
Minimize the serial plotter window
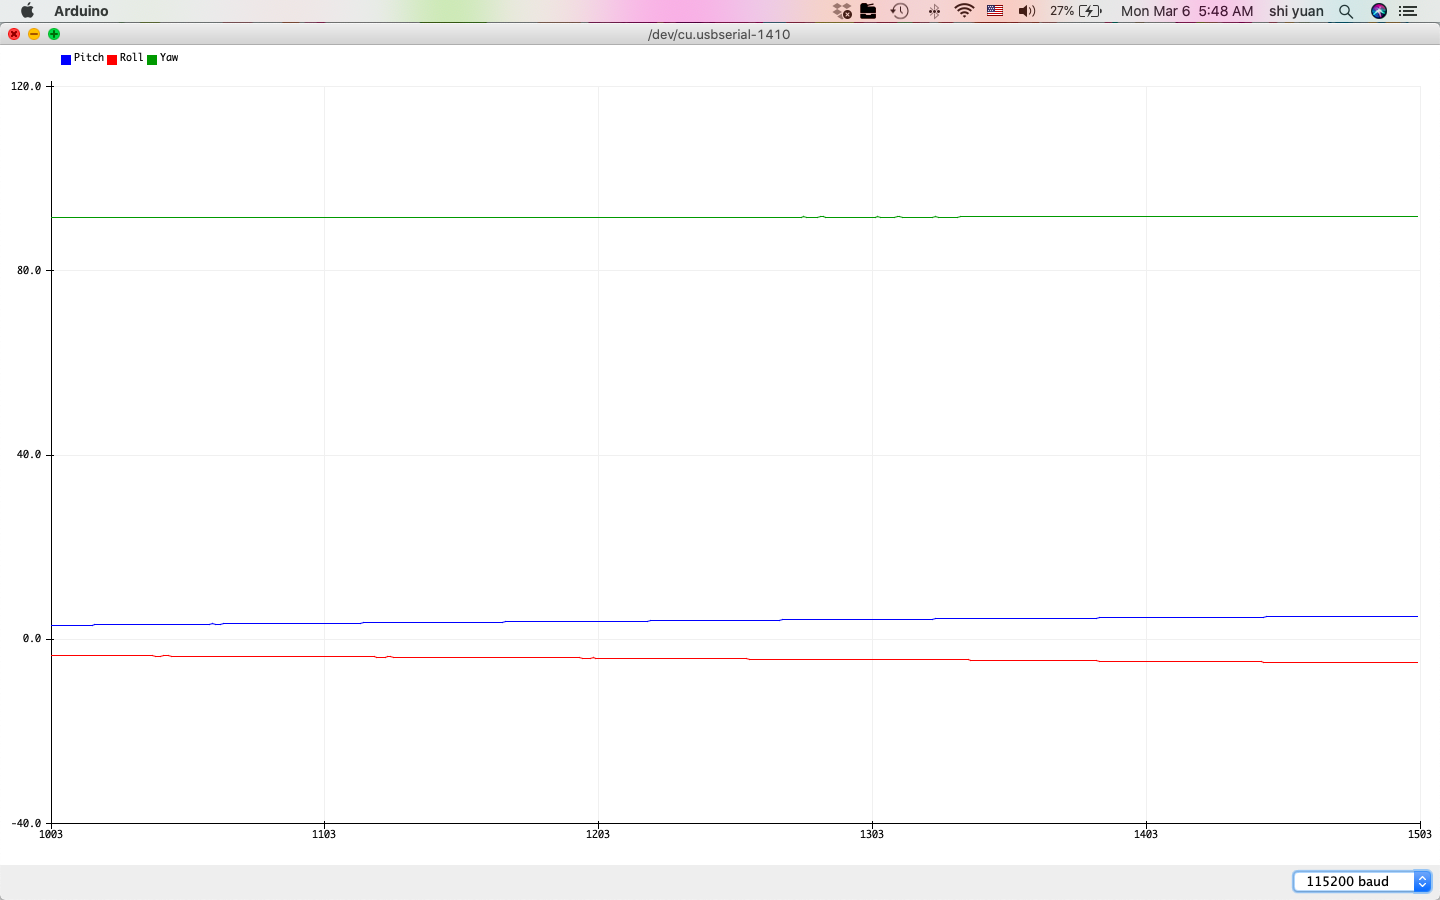34,34
